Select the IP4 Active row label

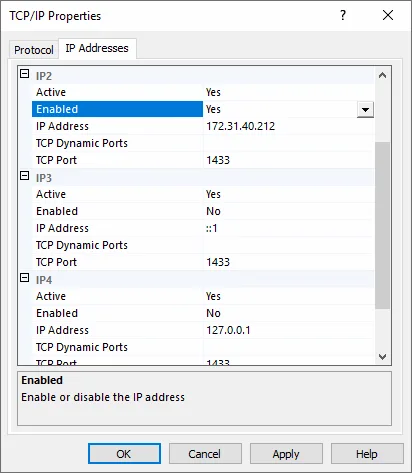(51, 296)
